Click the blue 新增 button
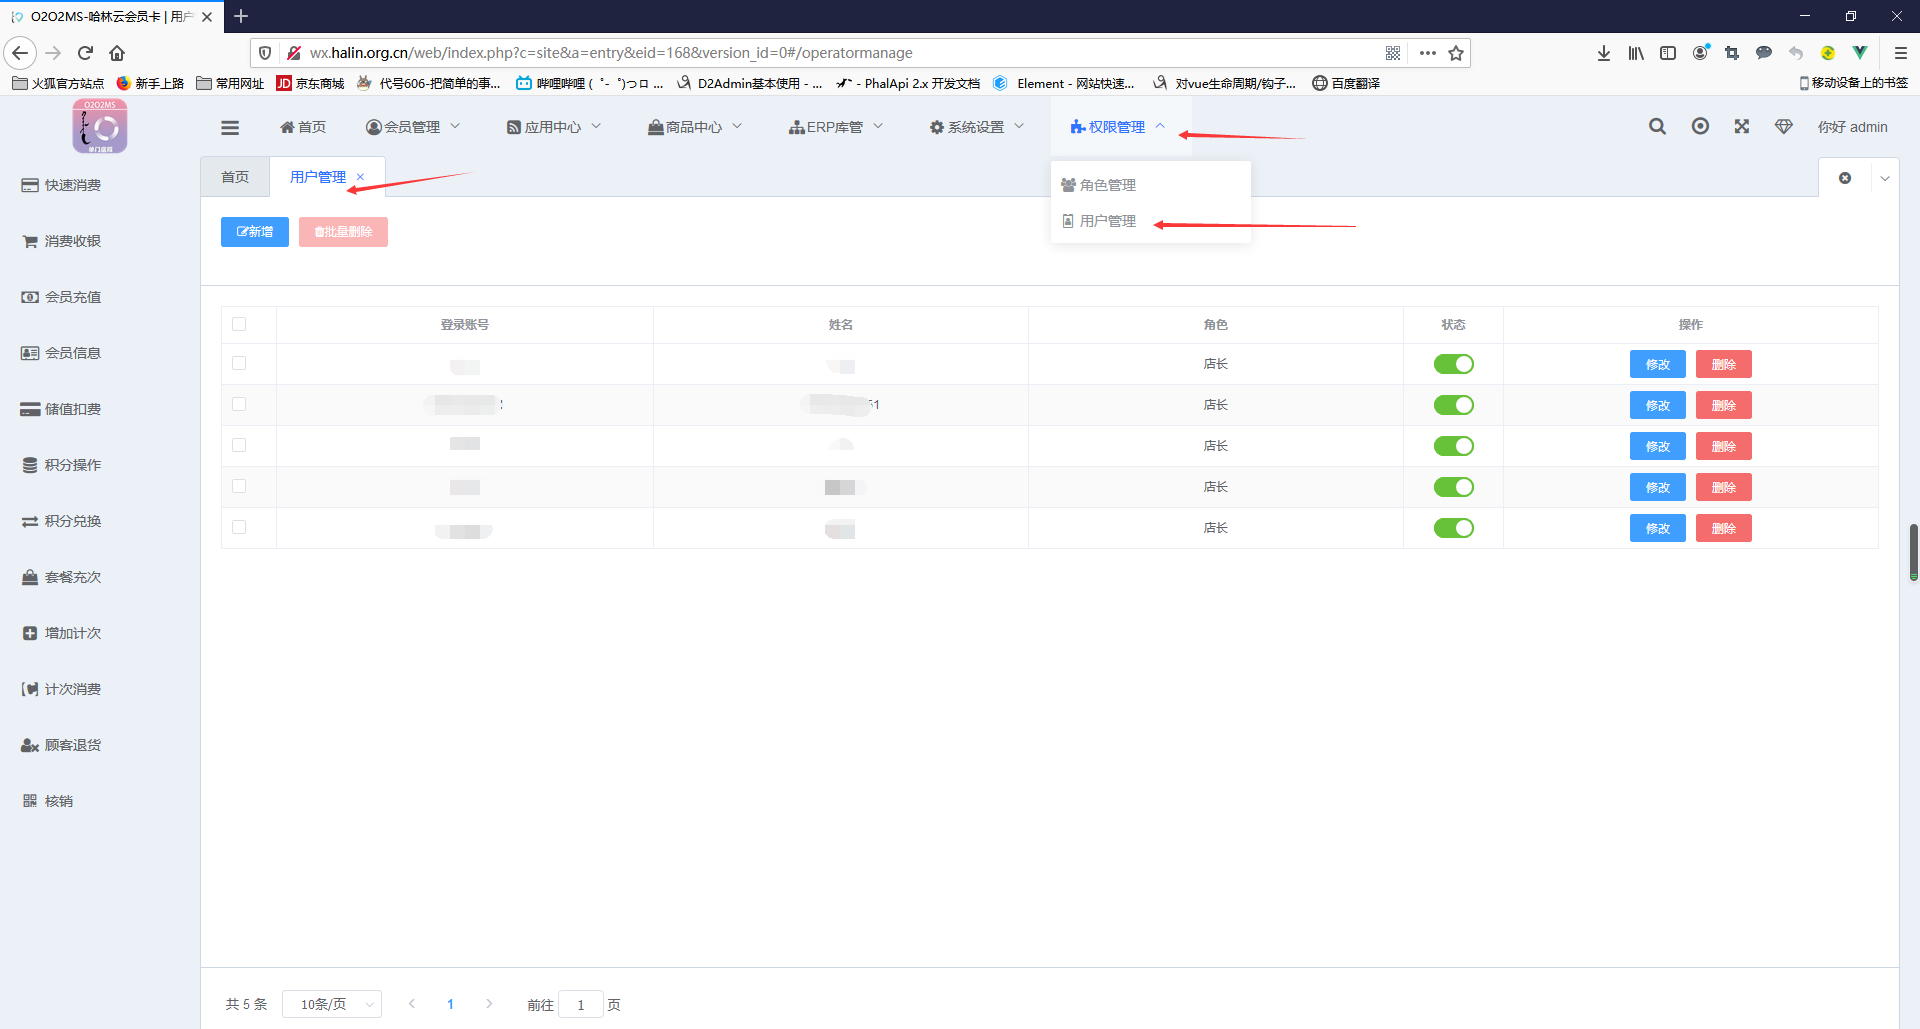This screenshot has width=1920, height=1029. (x=255, y=232)
